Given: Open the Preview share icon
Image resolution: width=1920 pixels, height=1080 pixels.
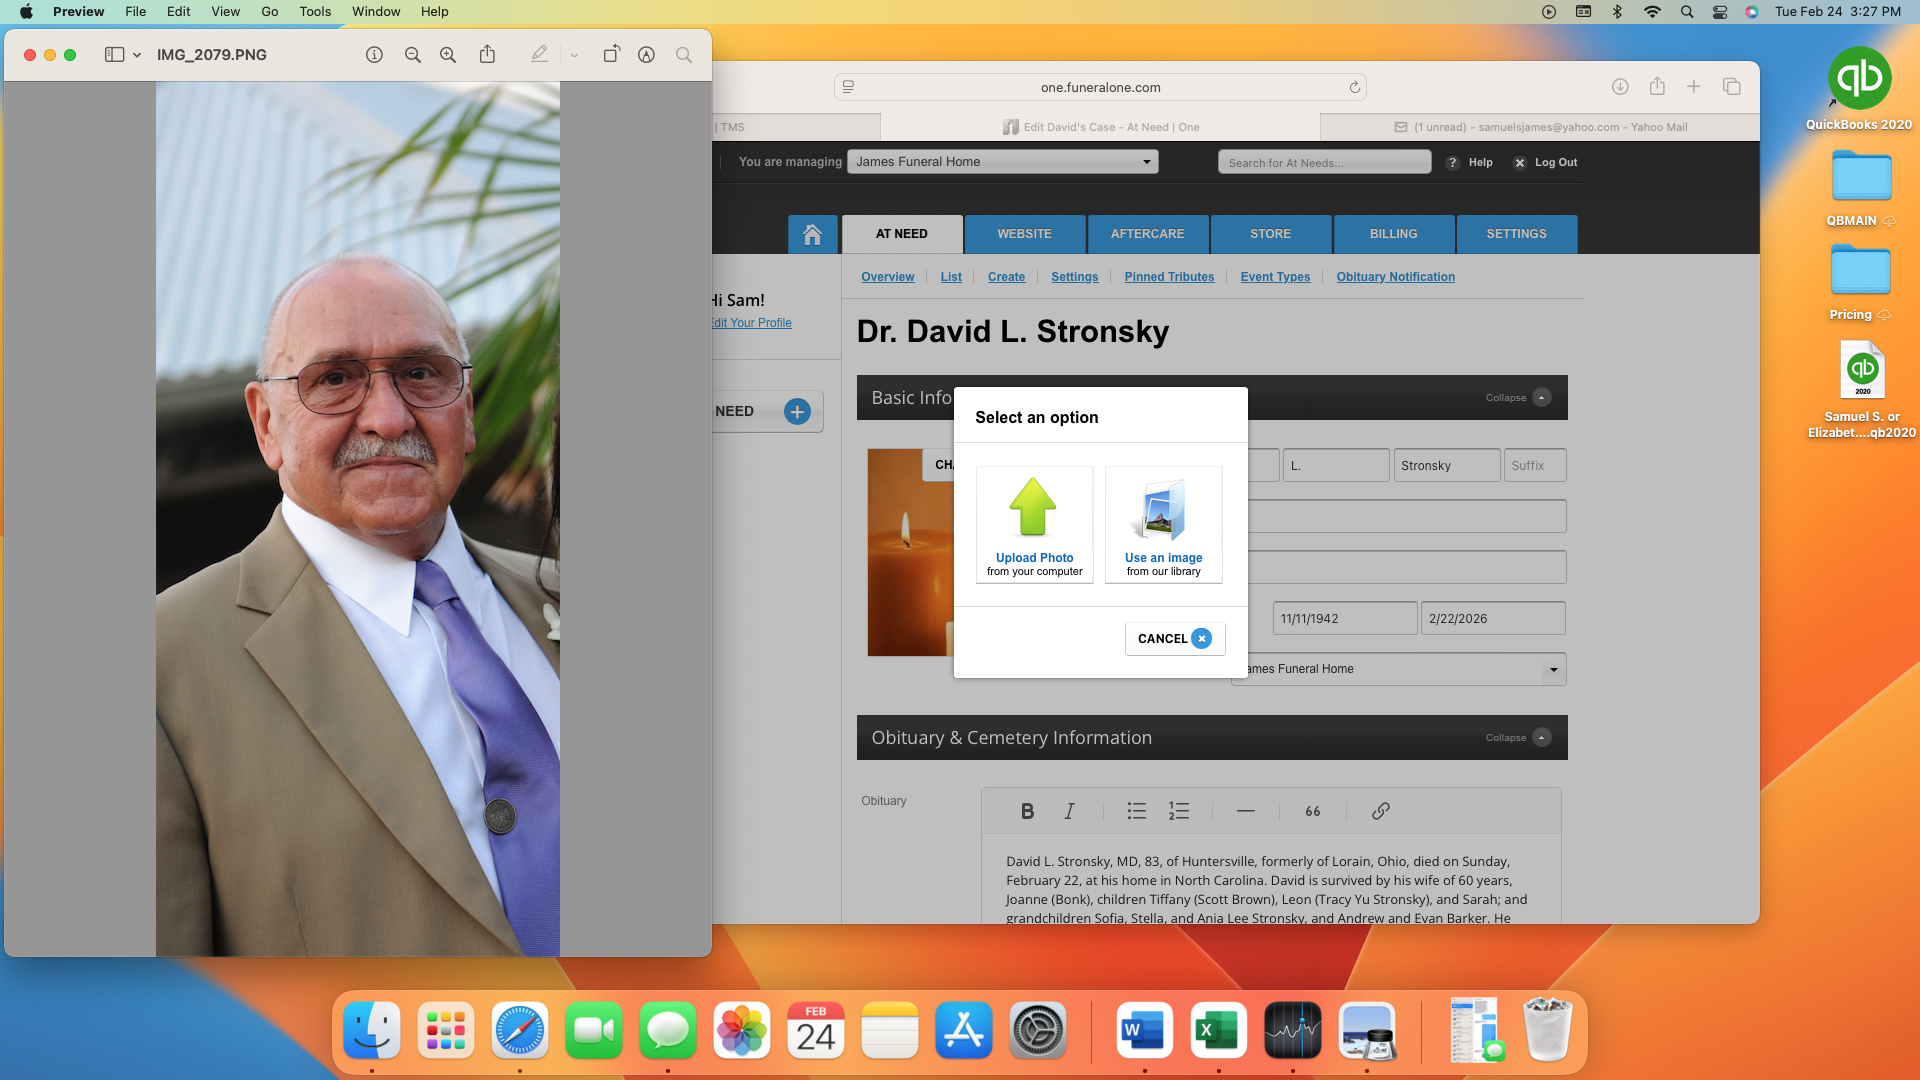Looking at the screenshot, I should [x=487, y=55].
